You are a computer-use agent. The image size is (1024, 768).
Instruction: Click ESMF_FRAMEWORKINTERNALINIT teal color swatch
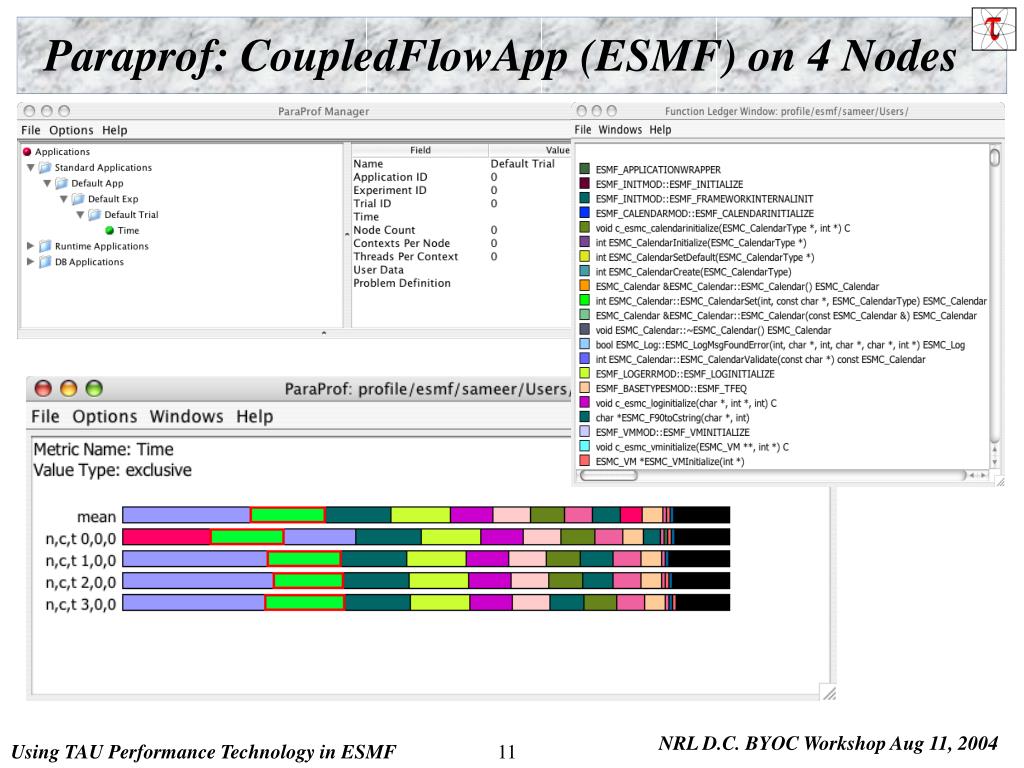click(584, 198)
